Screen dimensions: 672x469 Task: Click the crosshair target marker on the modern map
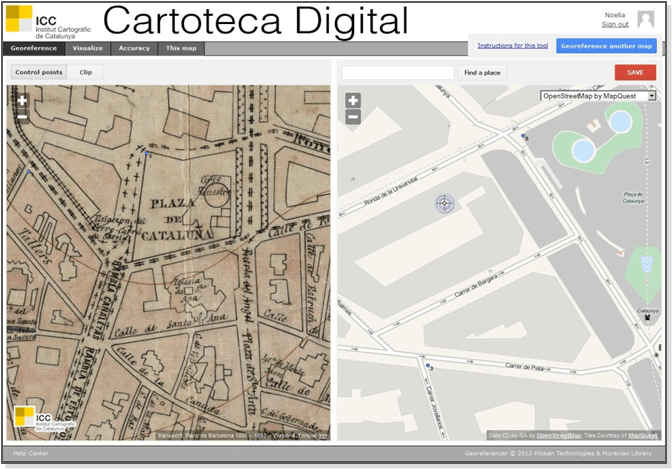coord(445,204)
